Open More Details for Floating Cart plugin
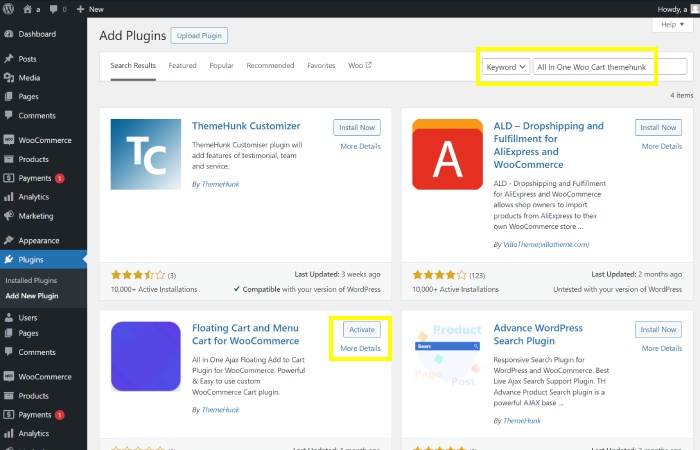 pos(360,349)
